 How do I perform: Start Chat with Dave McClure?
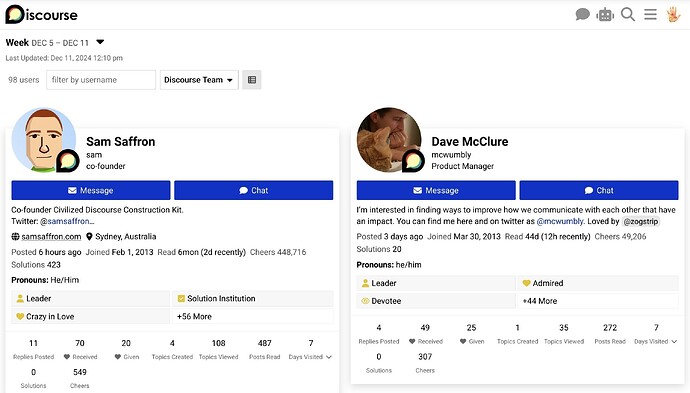599,190
